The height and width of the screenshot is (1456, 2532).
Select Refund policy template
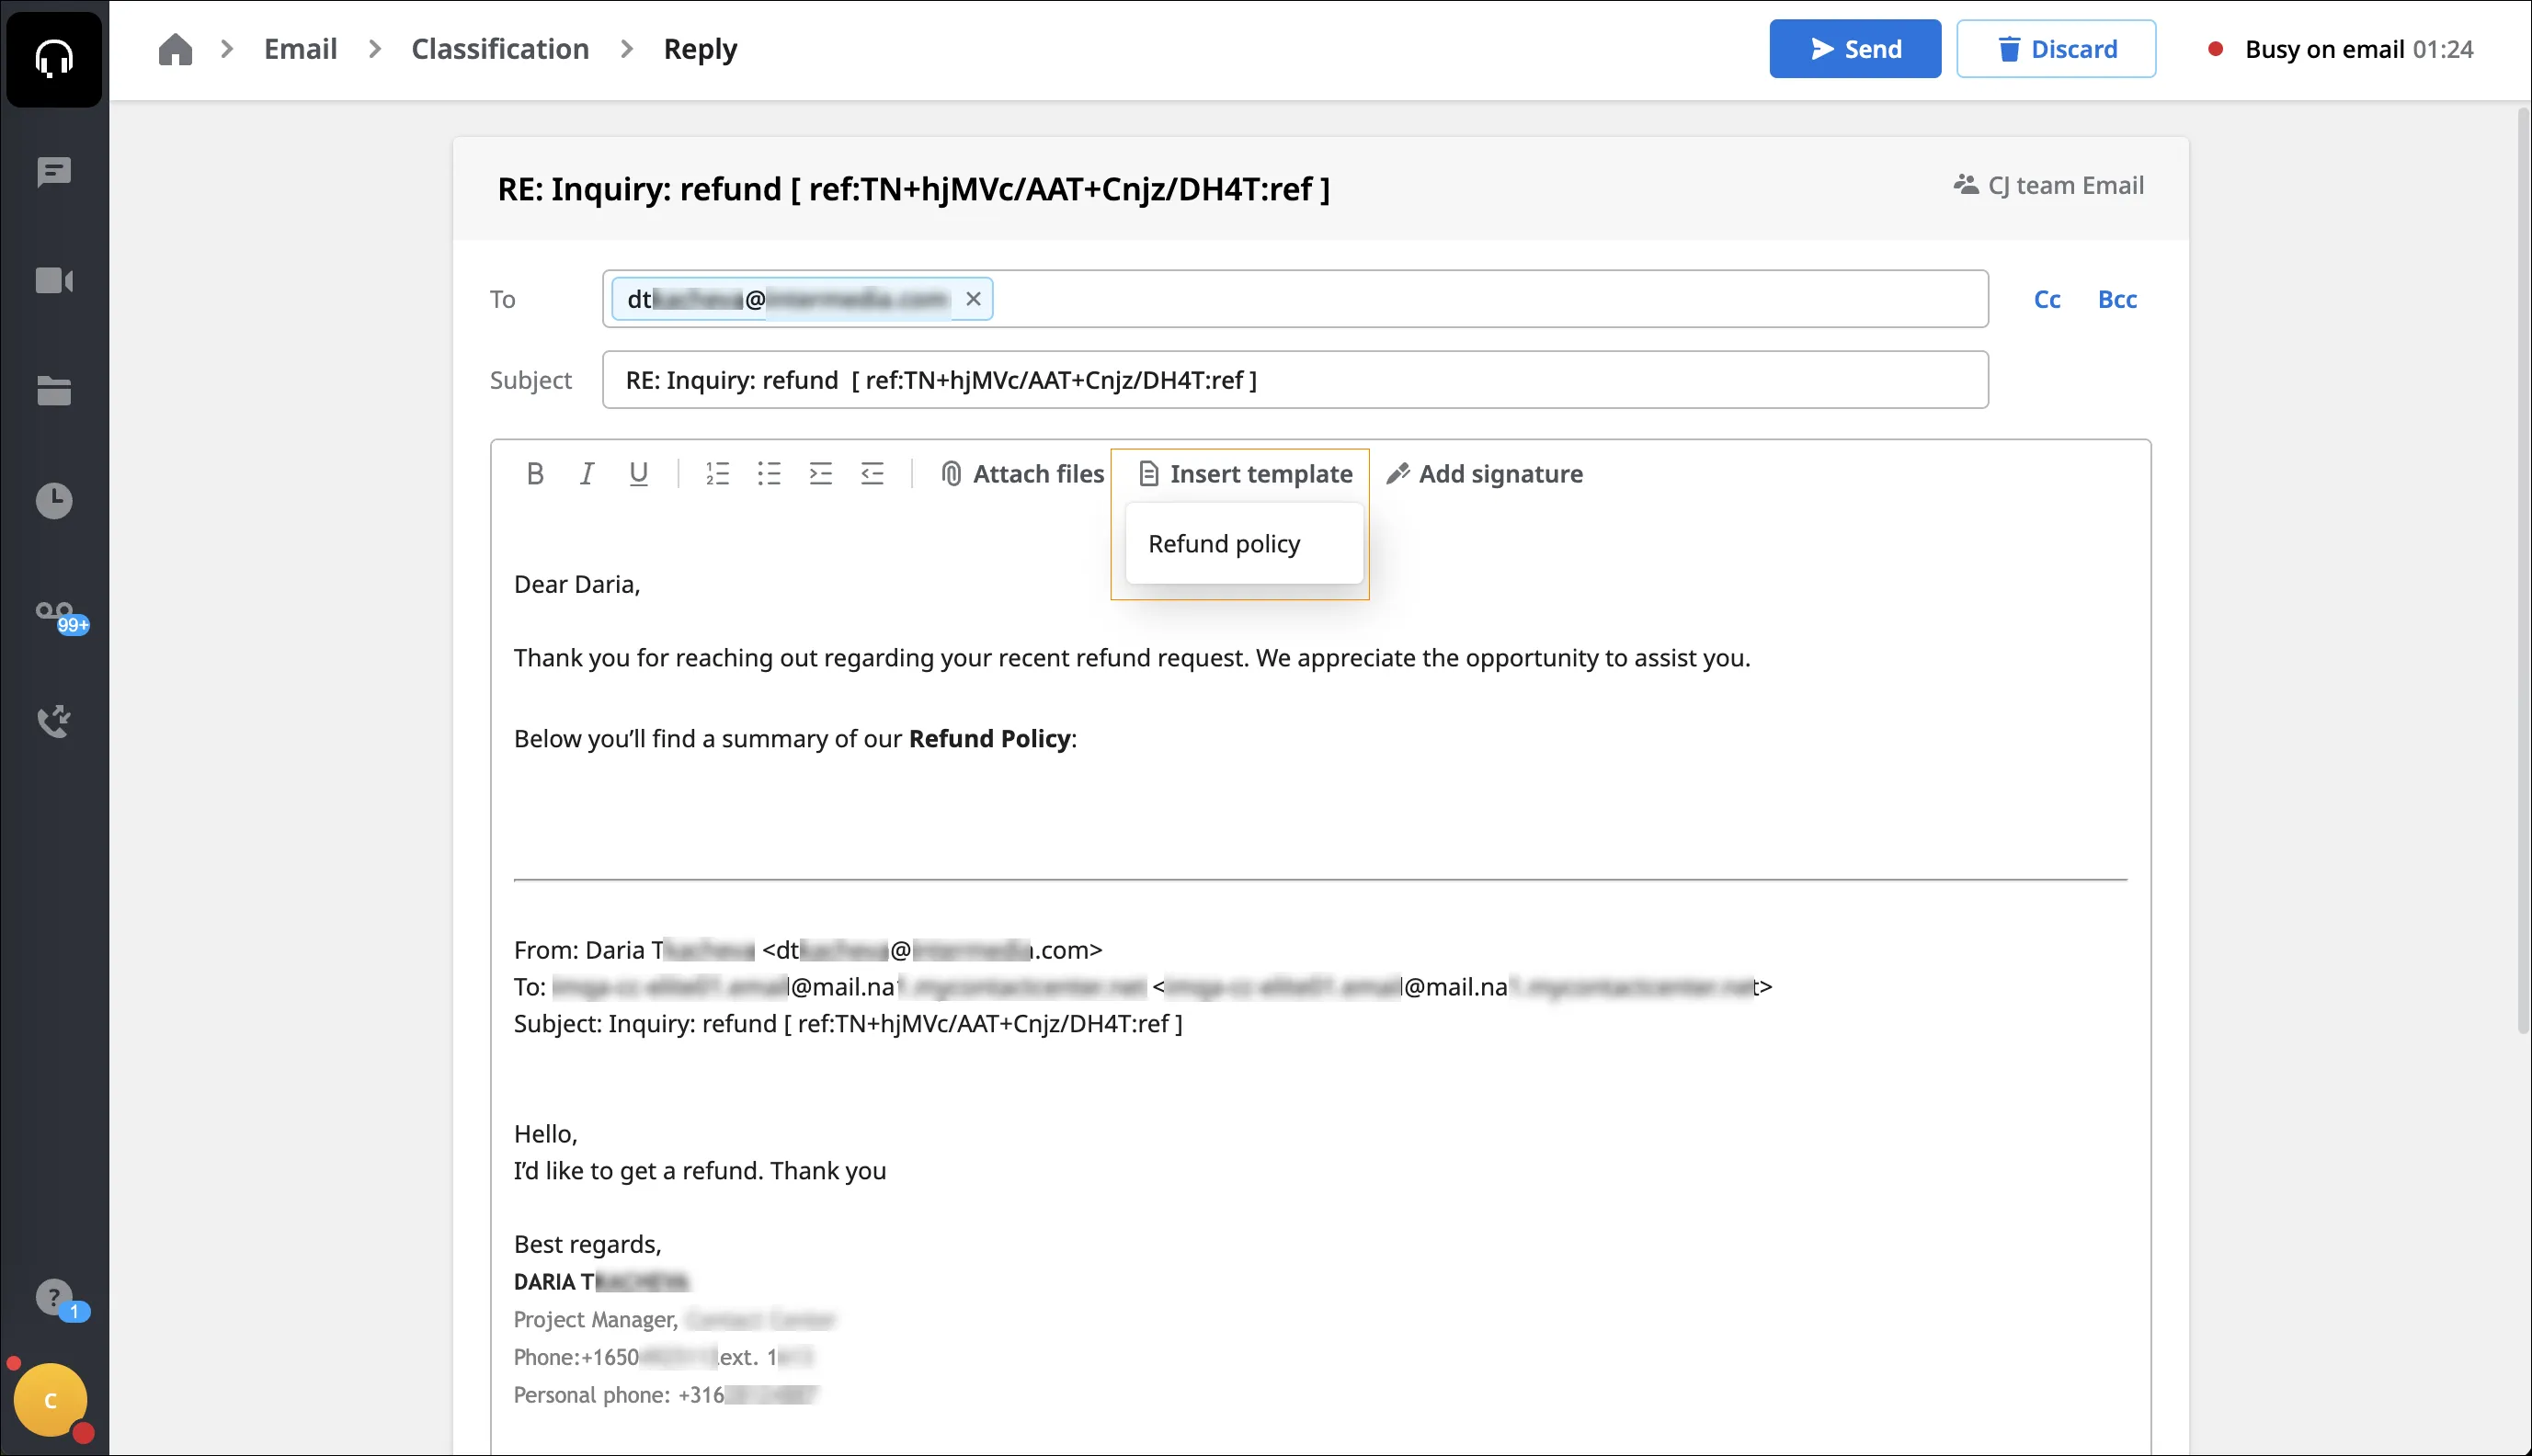(x=1244, y=544)
